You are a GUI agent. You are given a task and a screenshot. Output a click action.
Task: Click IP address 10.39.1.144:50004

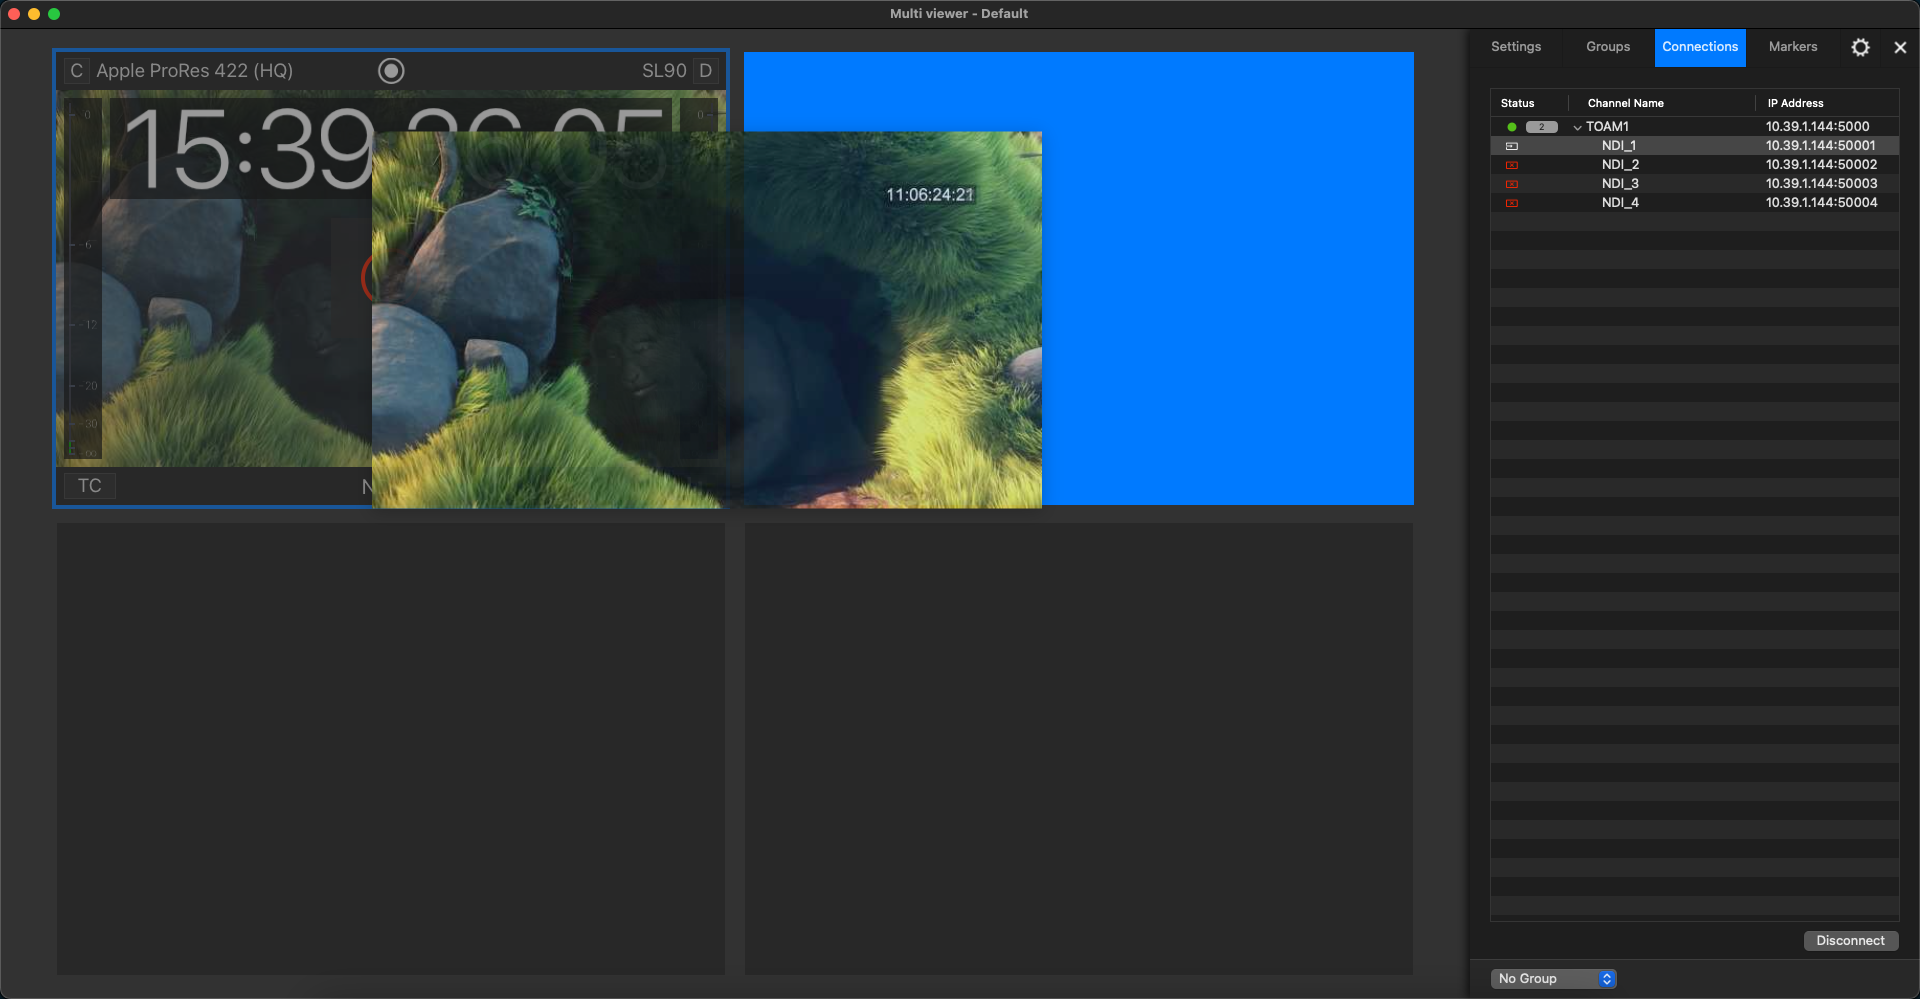click(x=1821, y=203)
